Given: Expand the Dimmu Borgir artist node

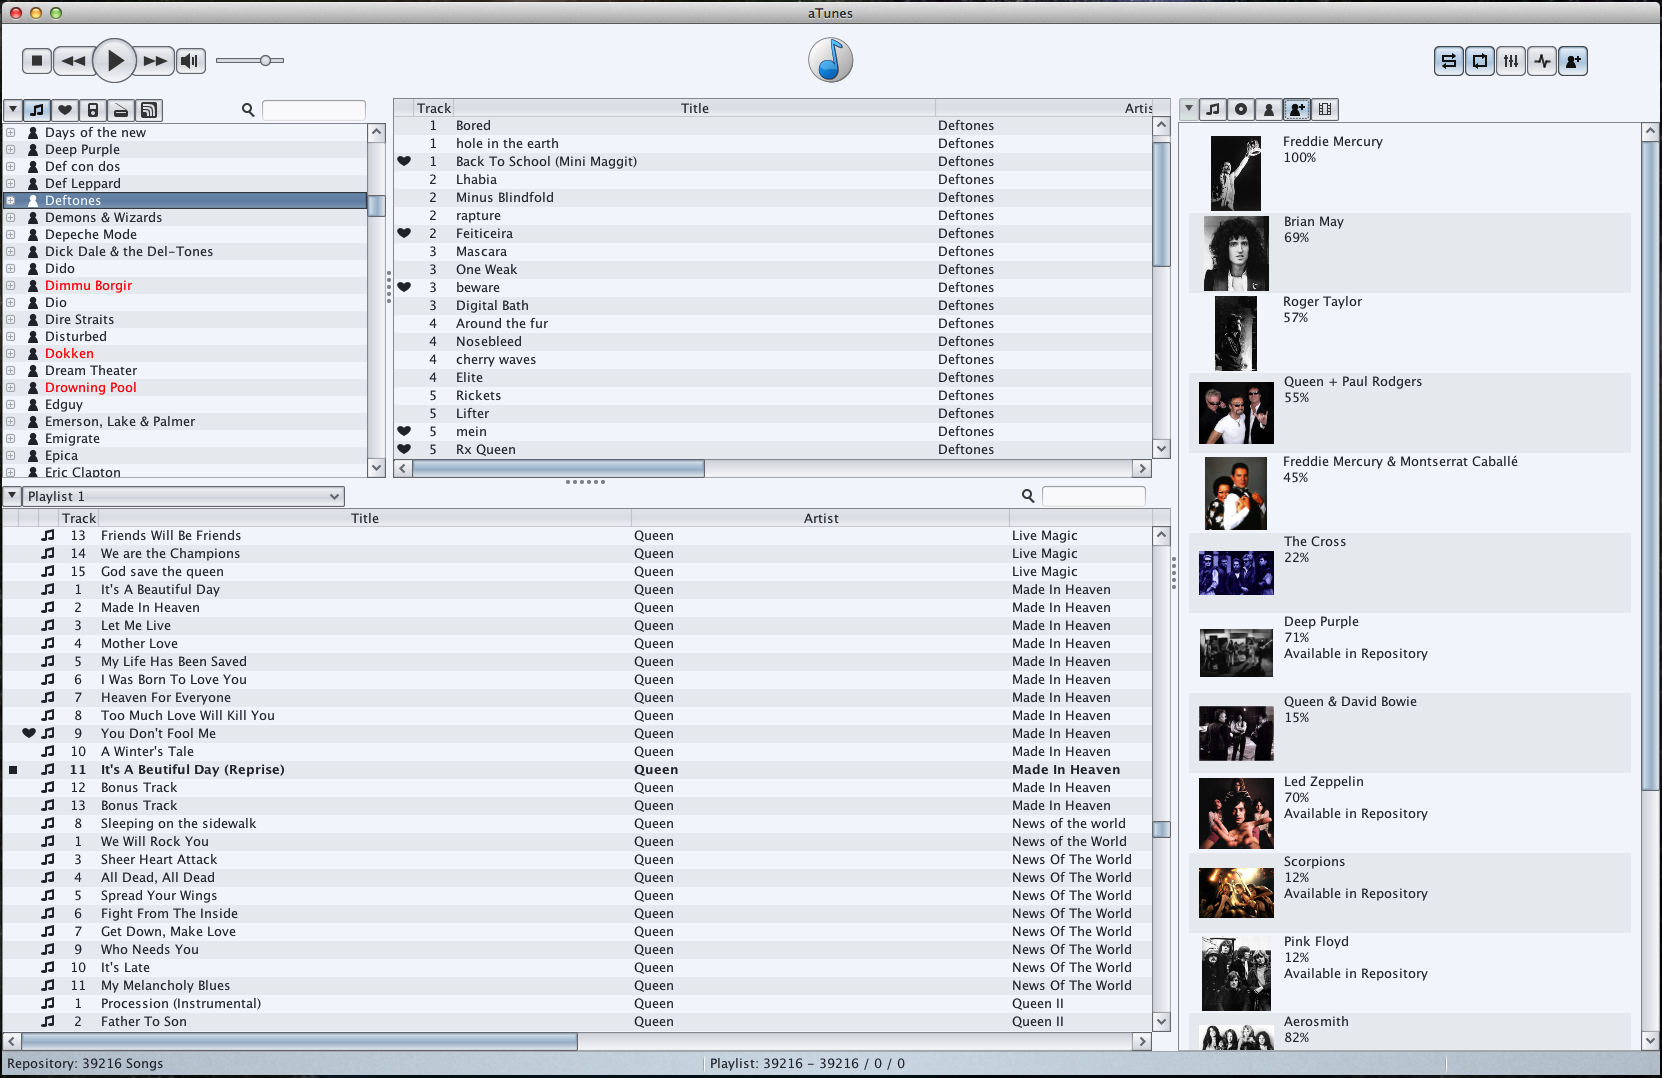Looking at the screenshot, I should coord(10,286).
